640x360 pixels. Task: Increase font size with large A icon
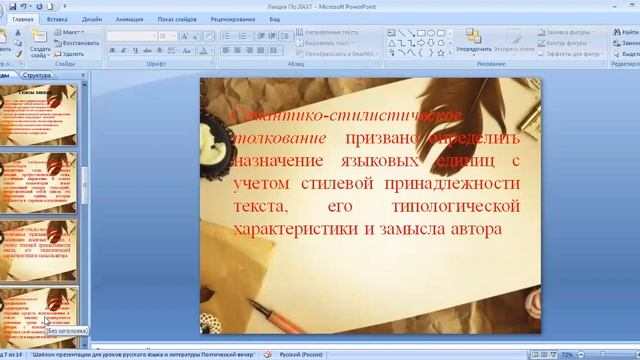[x=184, y=36]
